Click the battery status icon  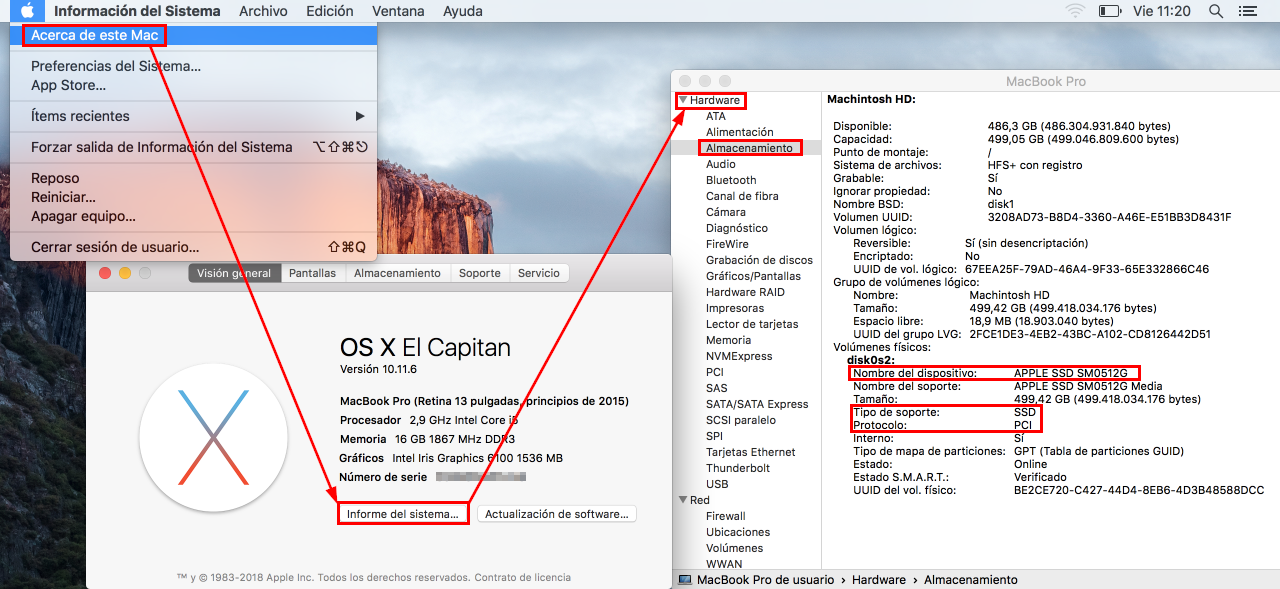point(1110,11)
